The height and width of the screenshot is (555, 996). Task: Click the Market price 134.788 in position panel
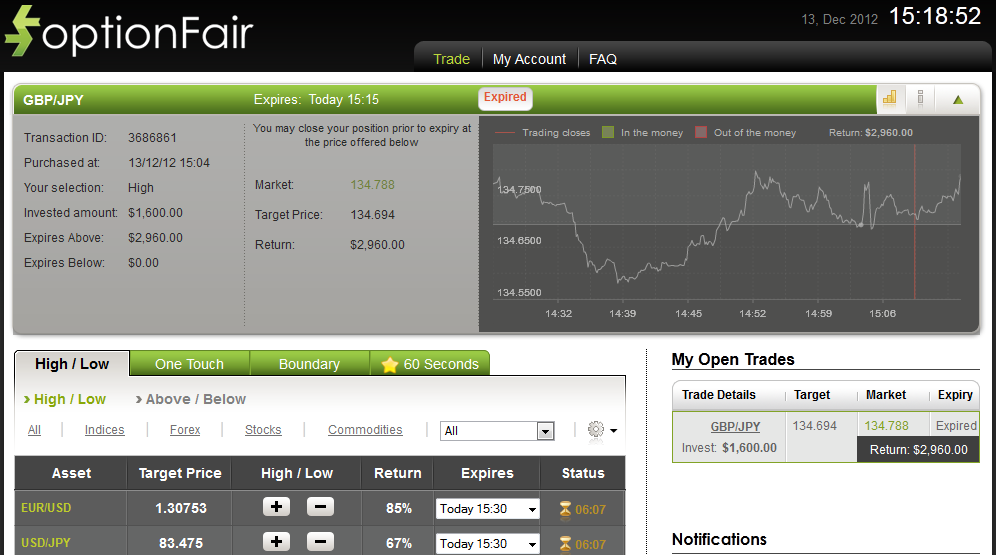pos(372,185)
